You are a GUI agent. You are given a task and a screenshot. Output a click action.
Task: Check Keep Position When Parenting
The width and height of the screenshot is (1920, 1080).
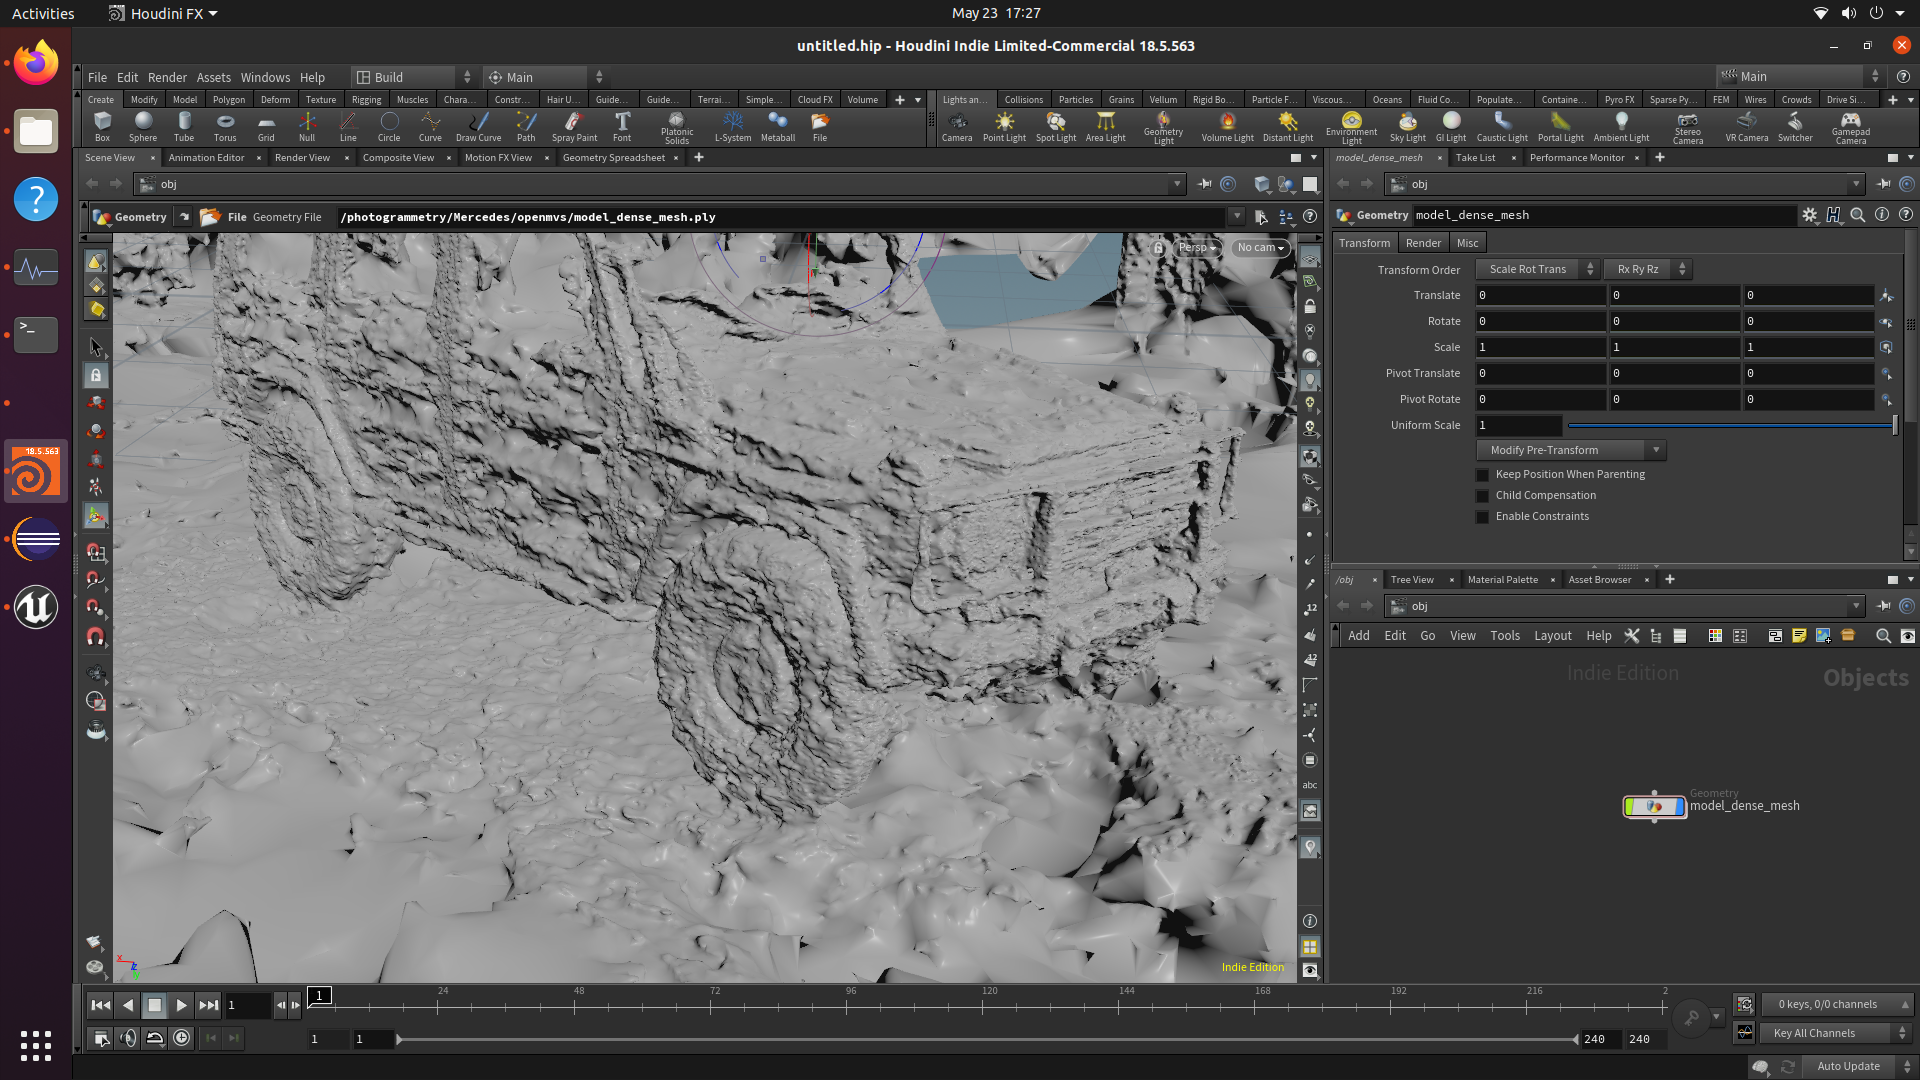[1482, 474]
